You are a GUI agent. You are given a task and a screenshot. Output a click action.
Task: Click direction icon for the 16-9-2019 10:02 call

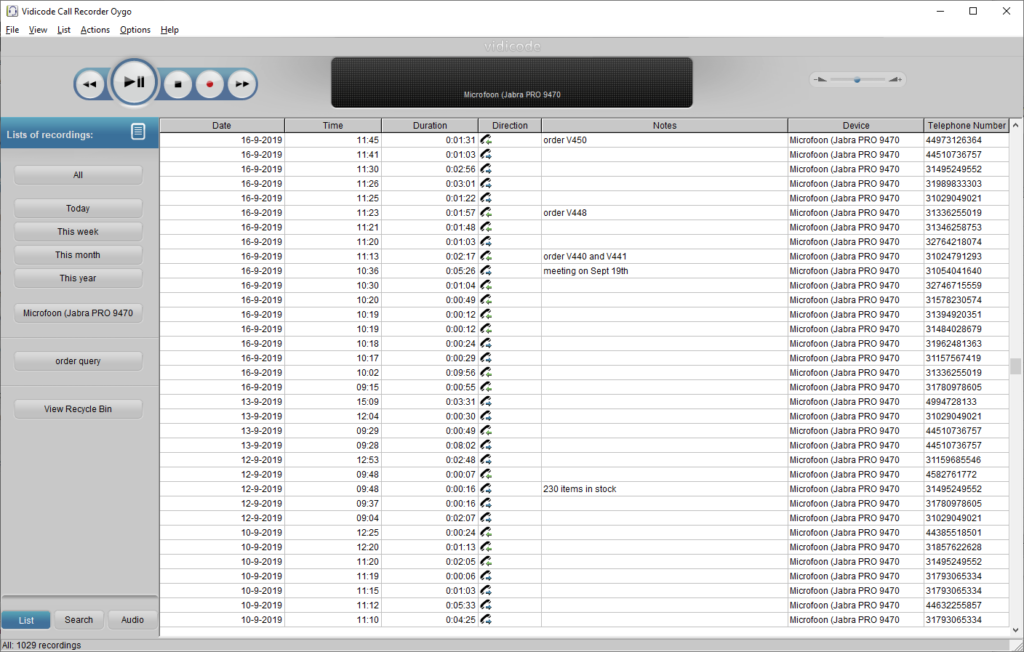[x=486, y=372]
